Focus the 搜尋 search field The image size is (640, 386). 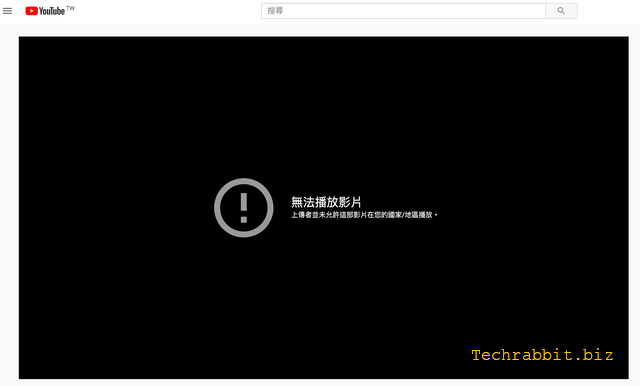click(x=403, y=11)
